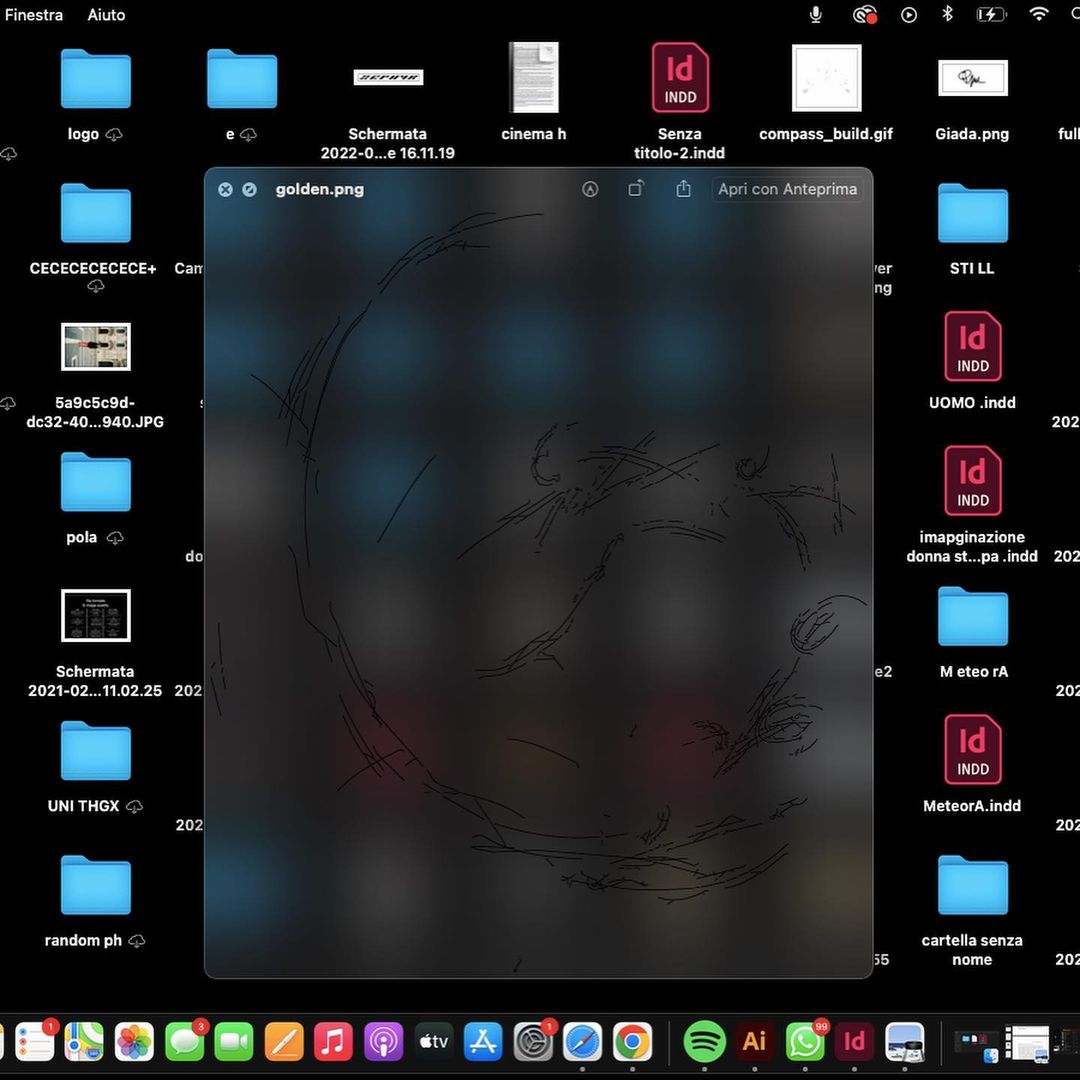Select the MeteorA.indd document icon

(972, 750)
